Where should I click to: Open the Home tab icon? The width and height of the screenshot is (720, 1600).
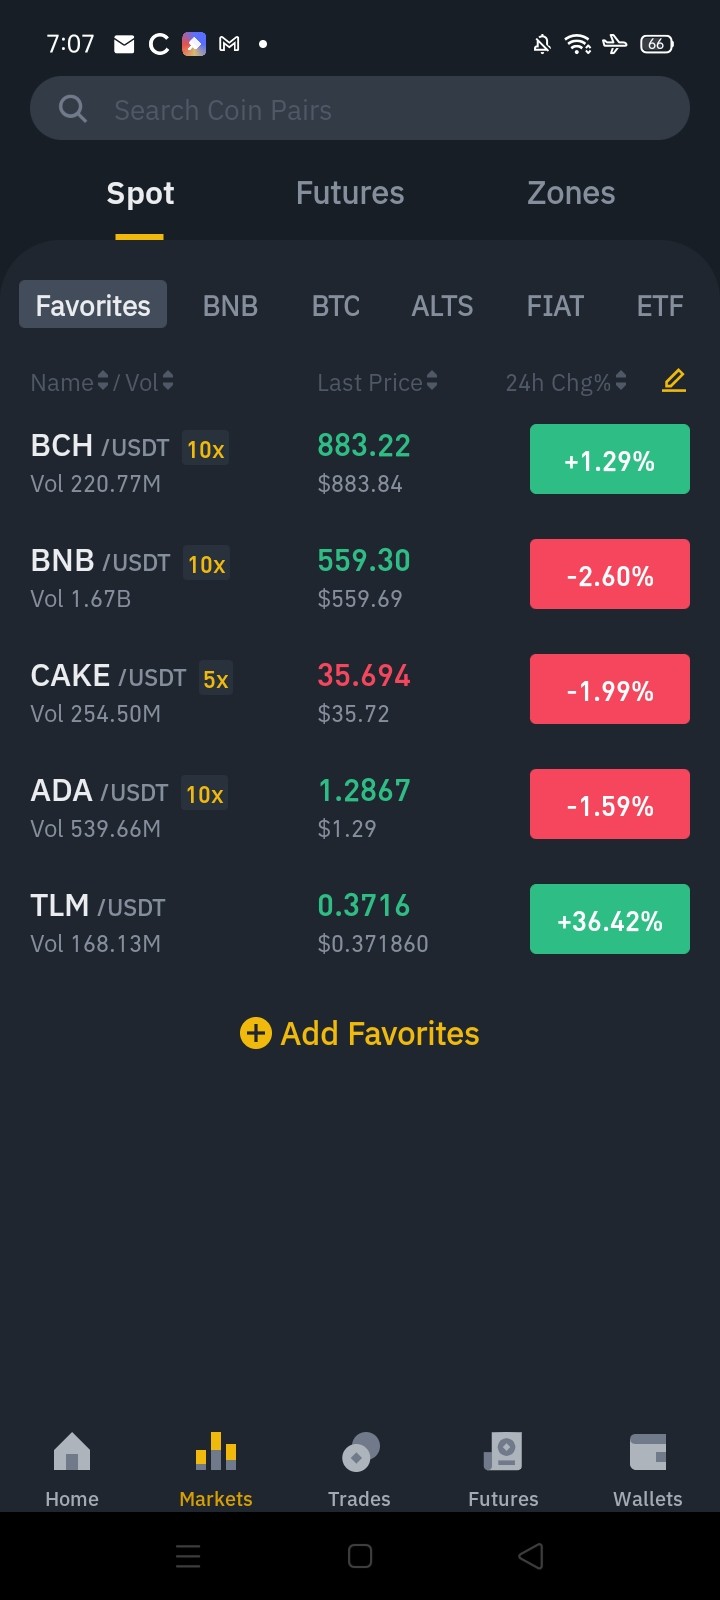[72, 1452]
